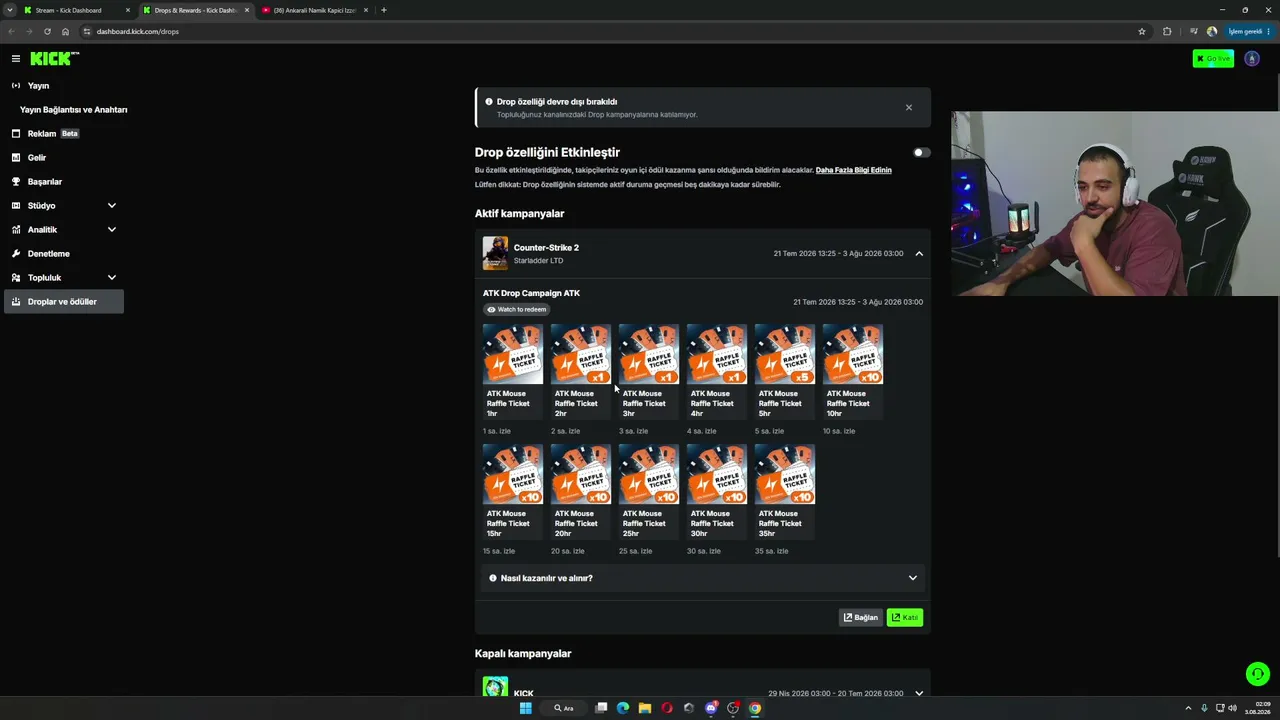This screenshot has width=1280, height=720.
Task: Select the Raffle Ticket 2hr reward image
Action: click(581, 354)
